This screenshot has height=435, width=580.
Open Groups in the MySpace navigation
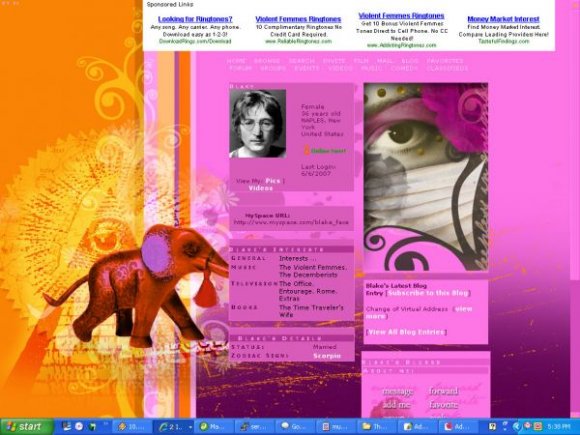tap(273, 68)
